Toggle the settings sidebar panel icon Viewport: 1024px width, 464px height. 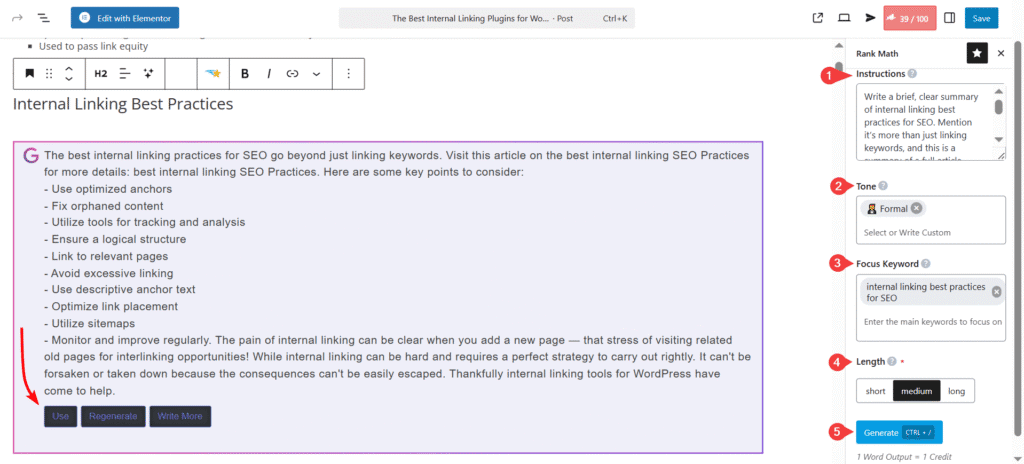point(949,18)
